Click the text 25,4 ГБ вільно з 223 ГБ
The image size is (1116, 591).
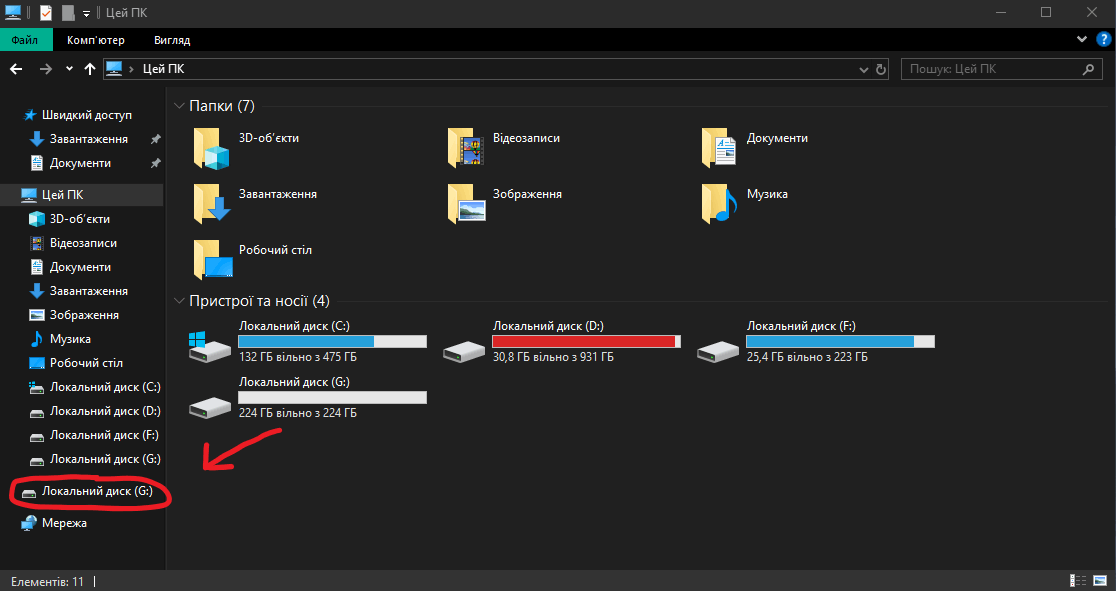pos(807,357)
